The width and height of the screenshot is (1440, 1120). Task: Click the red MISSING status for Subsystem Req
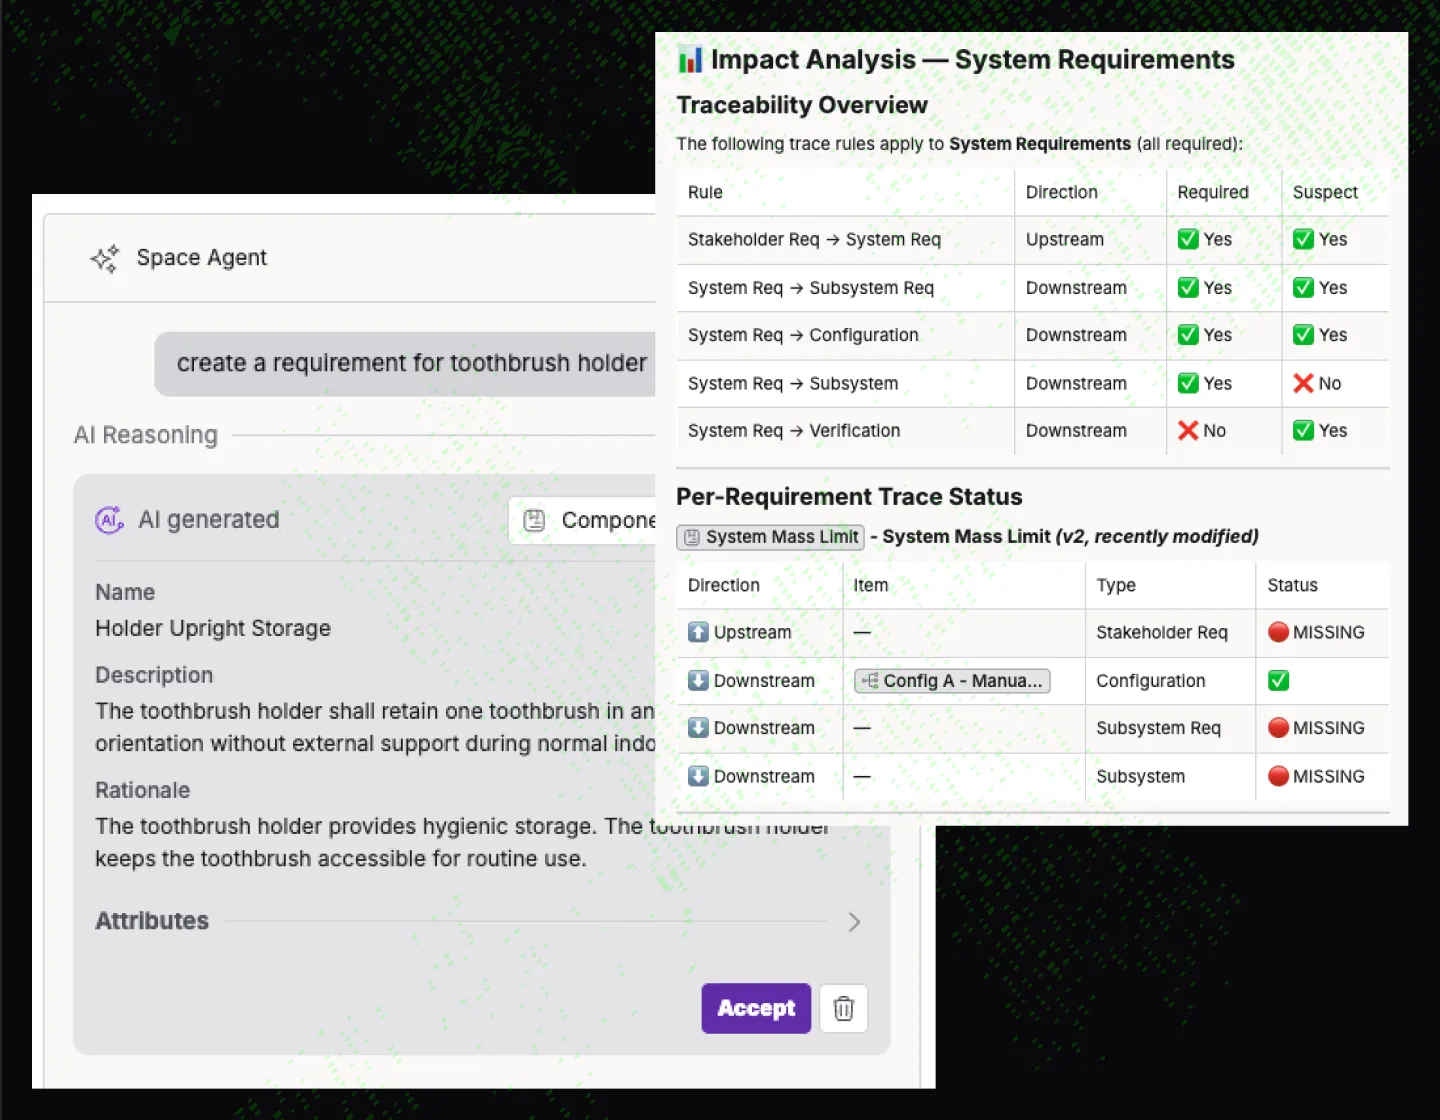point(1316,728)
